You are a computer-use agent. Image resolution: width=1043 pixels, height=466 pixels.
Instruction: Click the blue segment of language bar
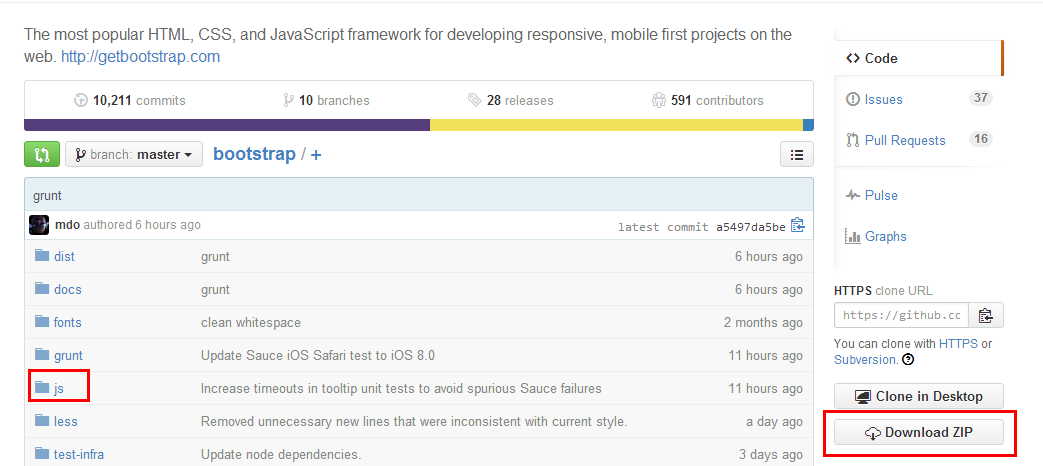click(808, 125)
